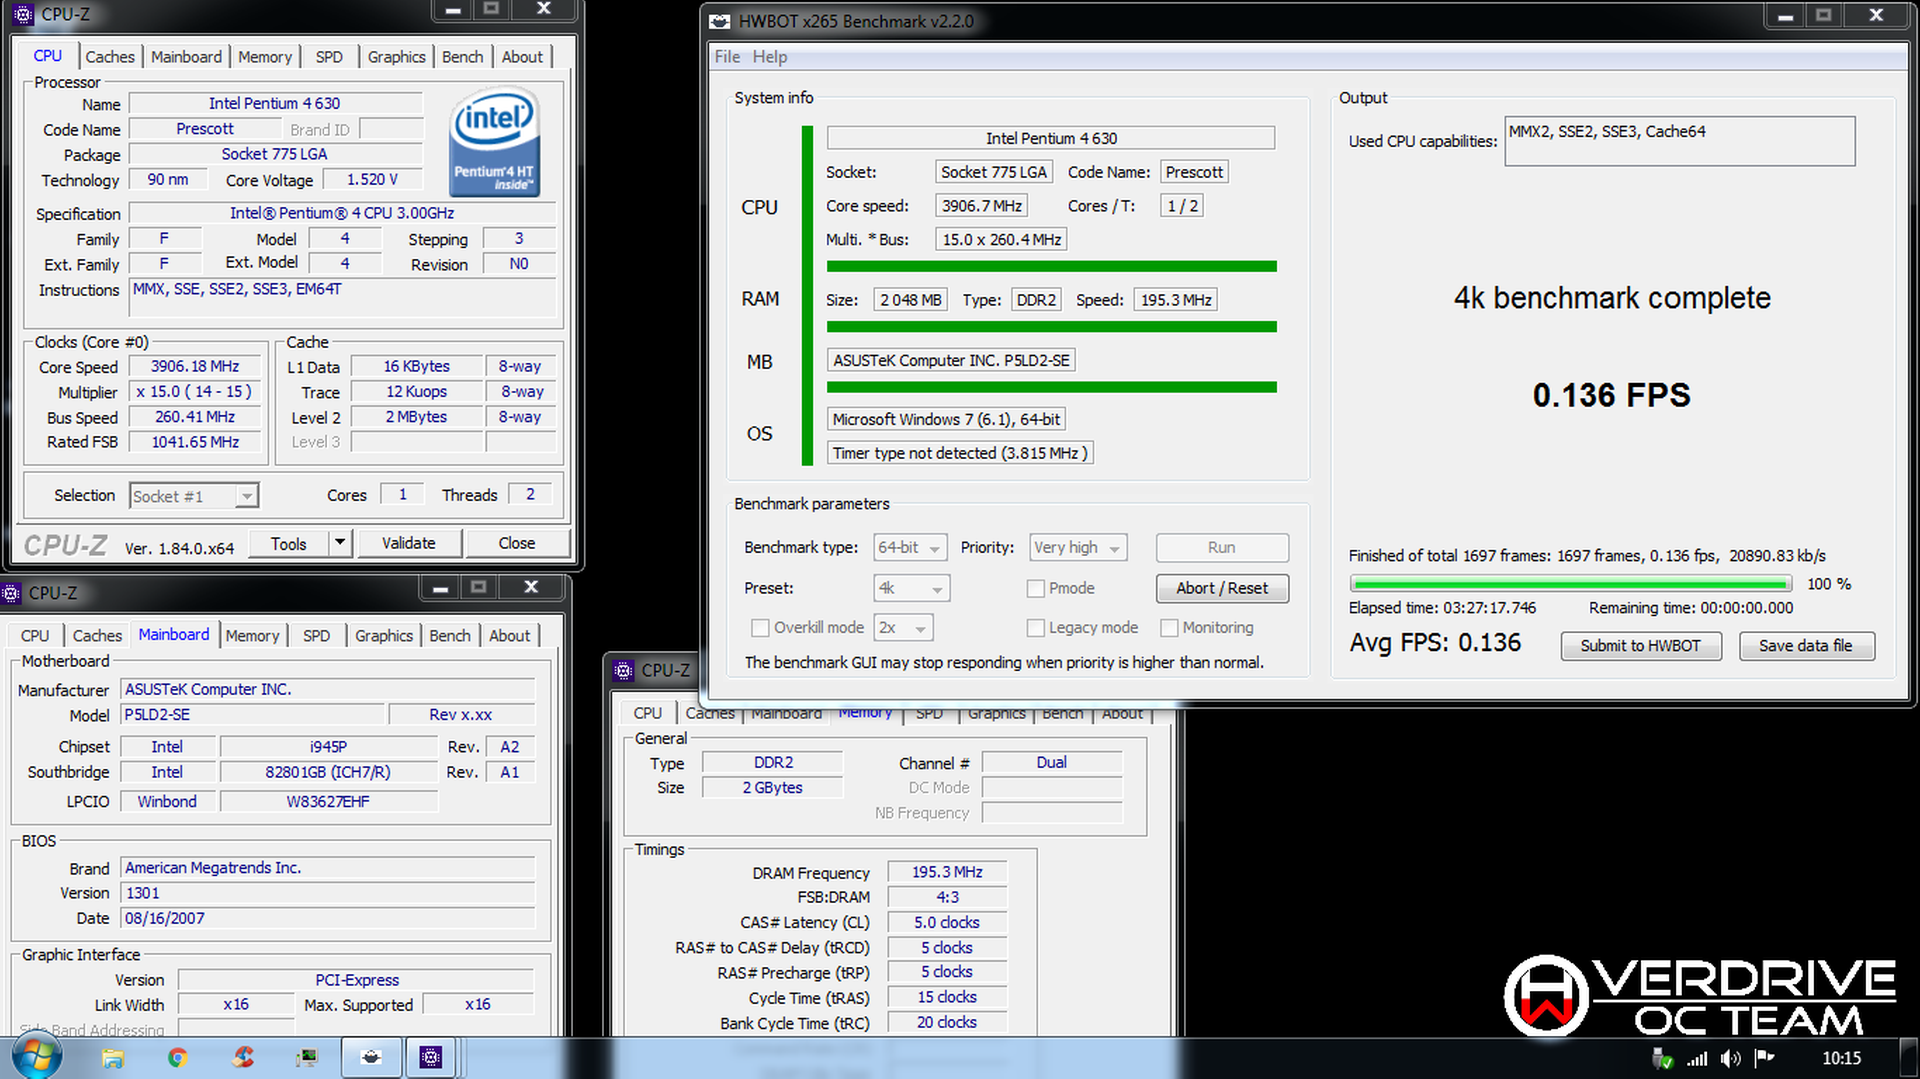Open the Preset 4k dropdown
This screenshot has height=1079, width=1920.
(x=911, y=588)
